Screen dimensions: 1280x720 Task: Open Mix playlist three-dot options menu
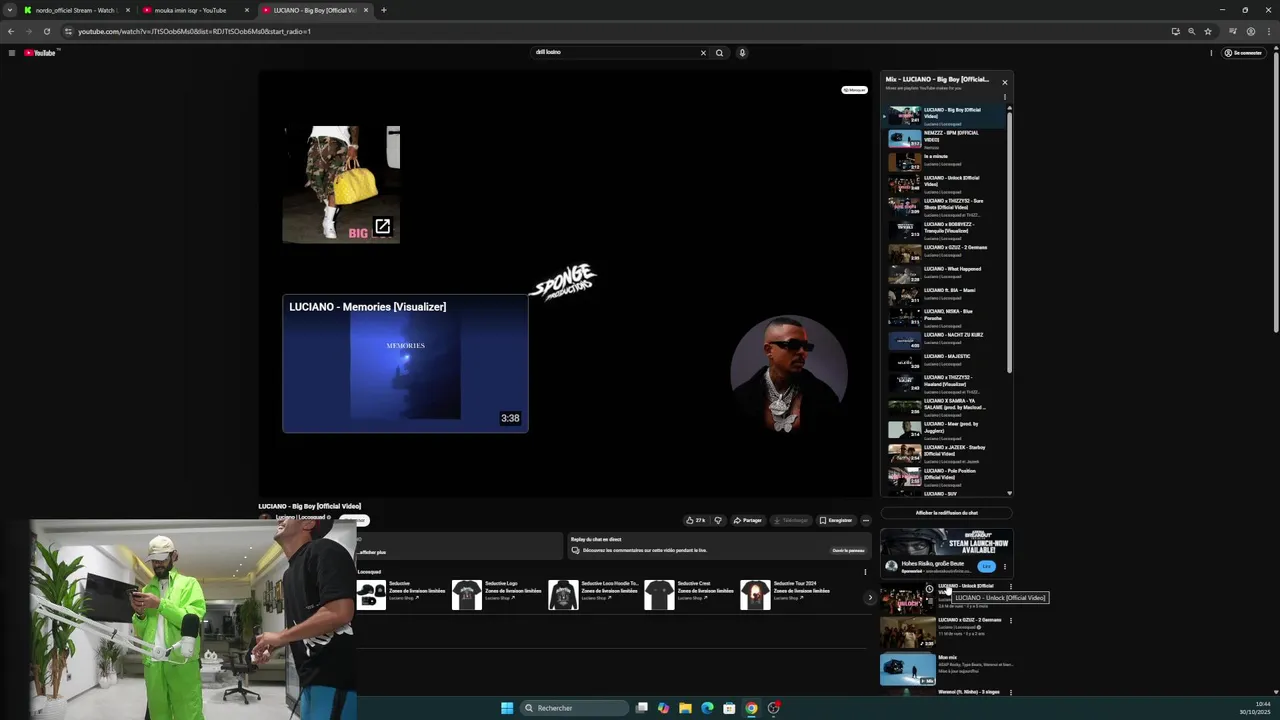[1005, 97]
